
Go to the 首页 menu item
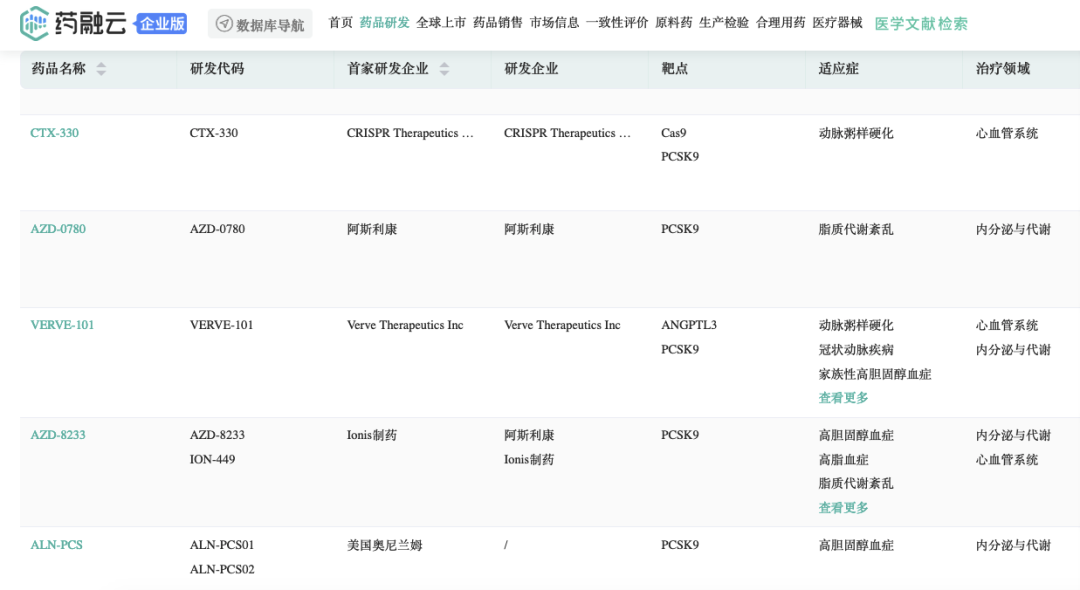341,23
